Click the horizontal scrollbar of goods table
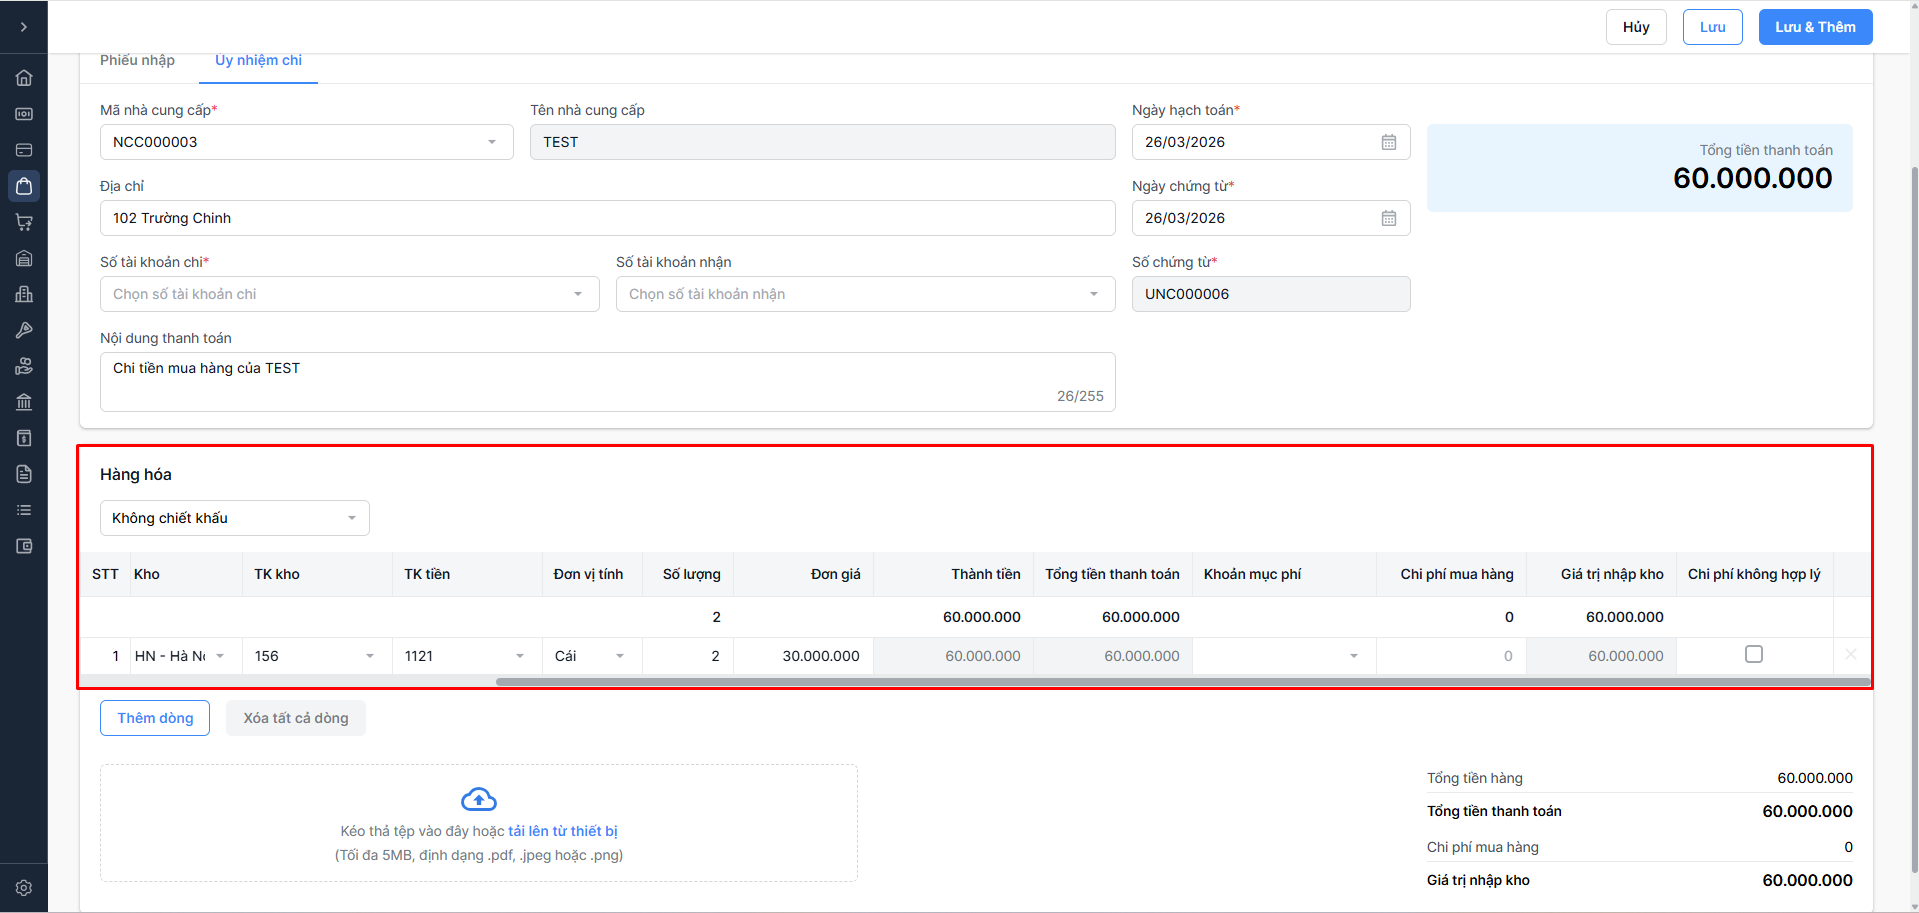Viewport: 1919px width, 913px height. point(1182,682)
